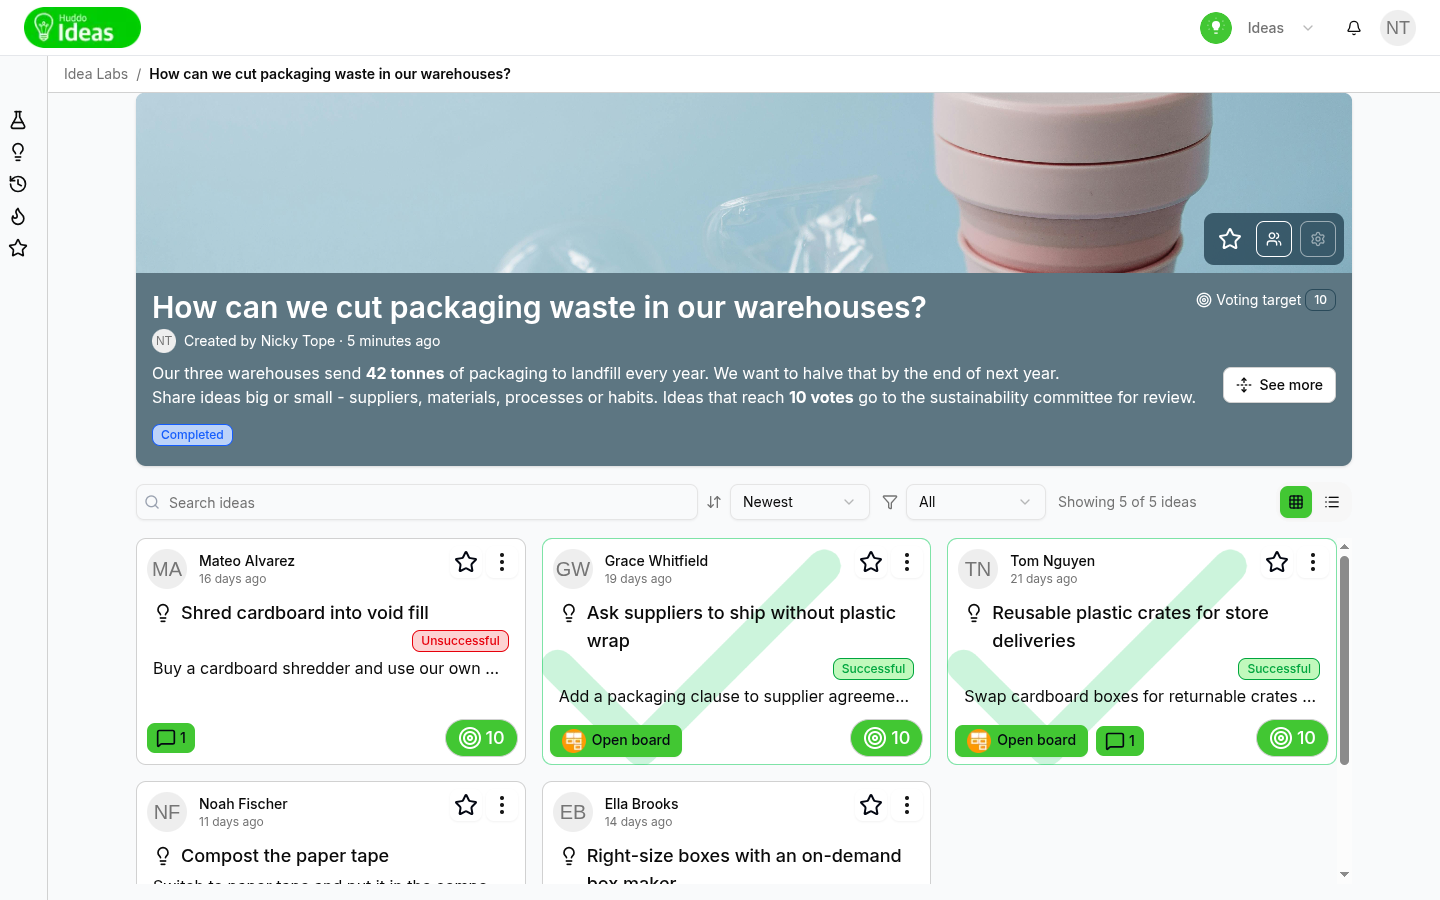The width and height of the screenshot is (1440, 900).
Task: Open lab settings gear on banner
Action: click(x=1318, y=239)
